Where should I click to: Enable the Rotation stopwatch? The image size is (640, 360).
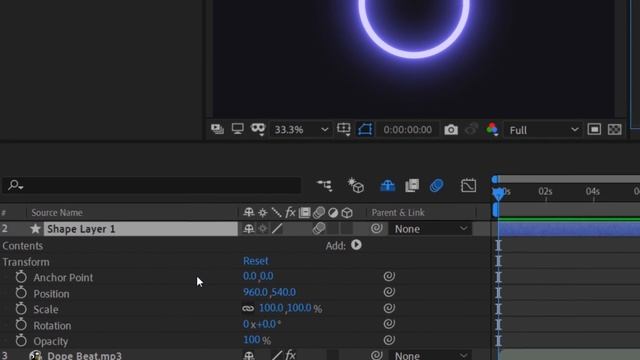click(21, 325)
